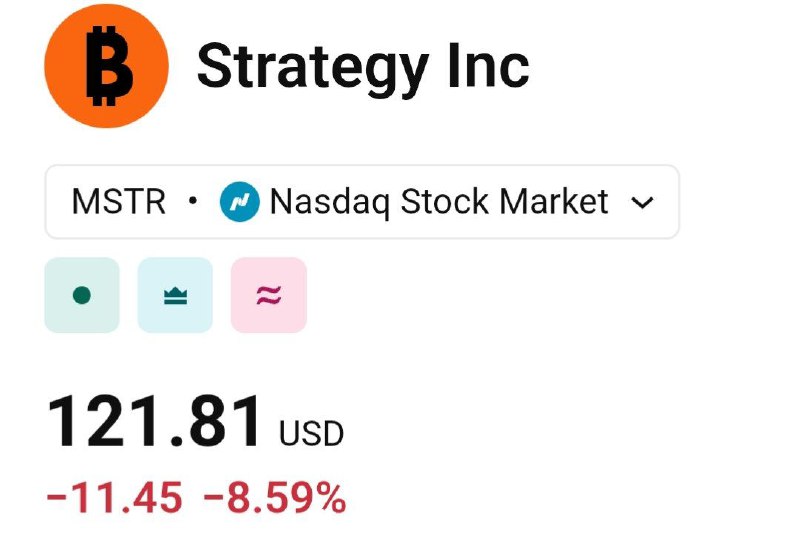Click the word "Nasdaq" in the selector
Screen dimensions: 800x533
click(x=330, y=203)
